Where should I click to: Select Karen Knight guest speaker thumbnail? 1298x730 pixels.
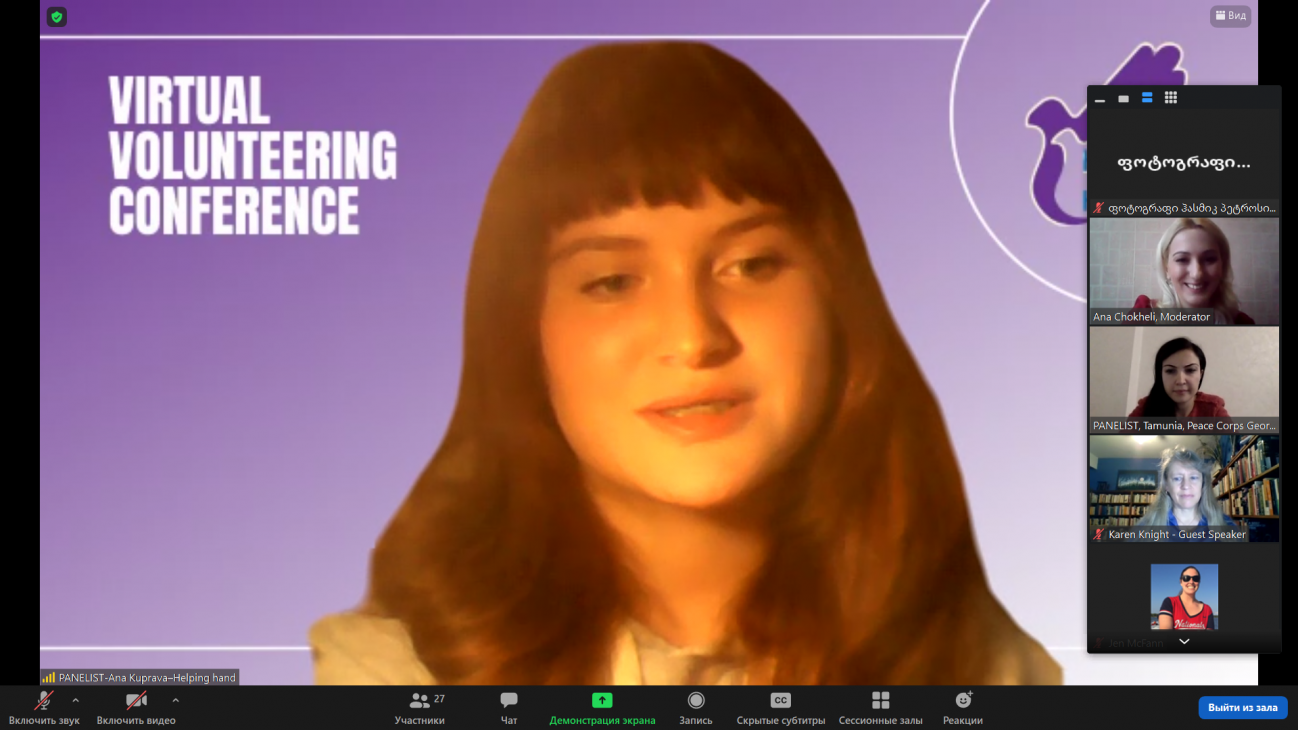click(x=1184, y=488)
